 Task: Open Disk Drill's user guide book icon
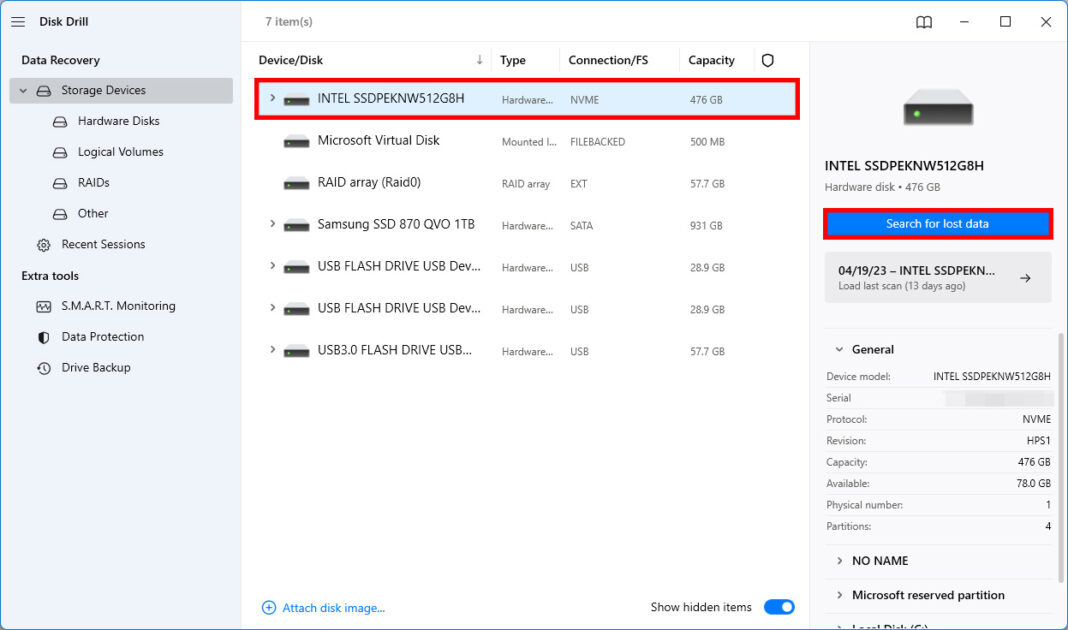(923, 21)
